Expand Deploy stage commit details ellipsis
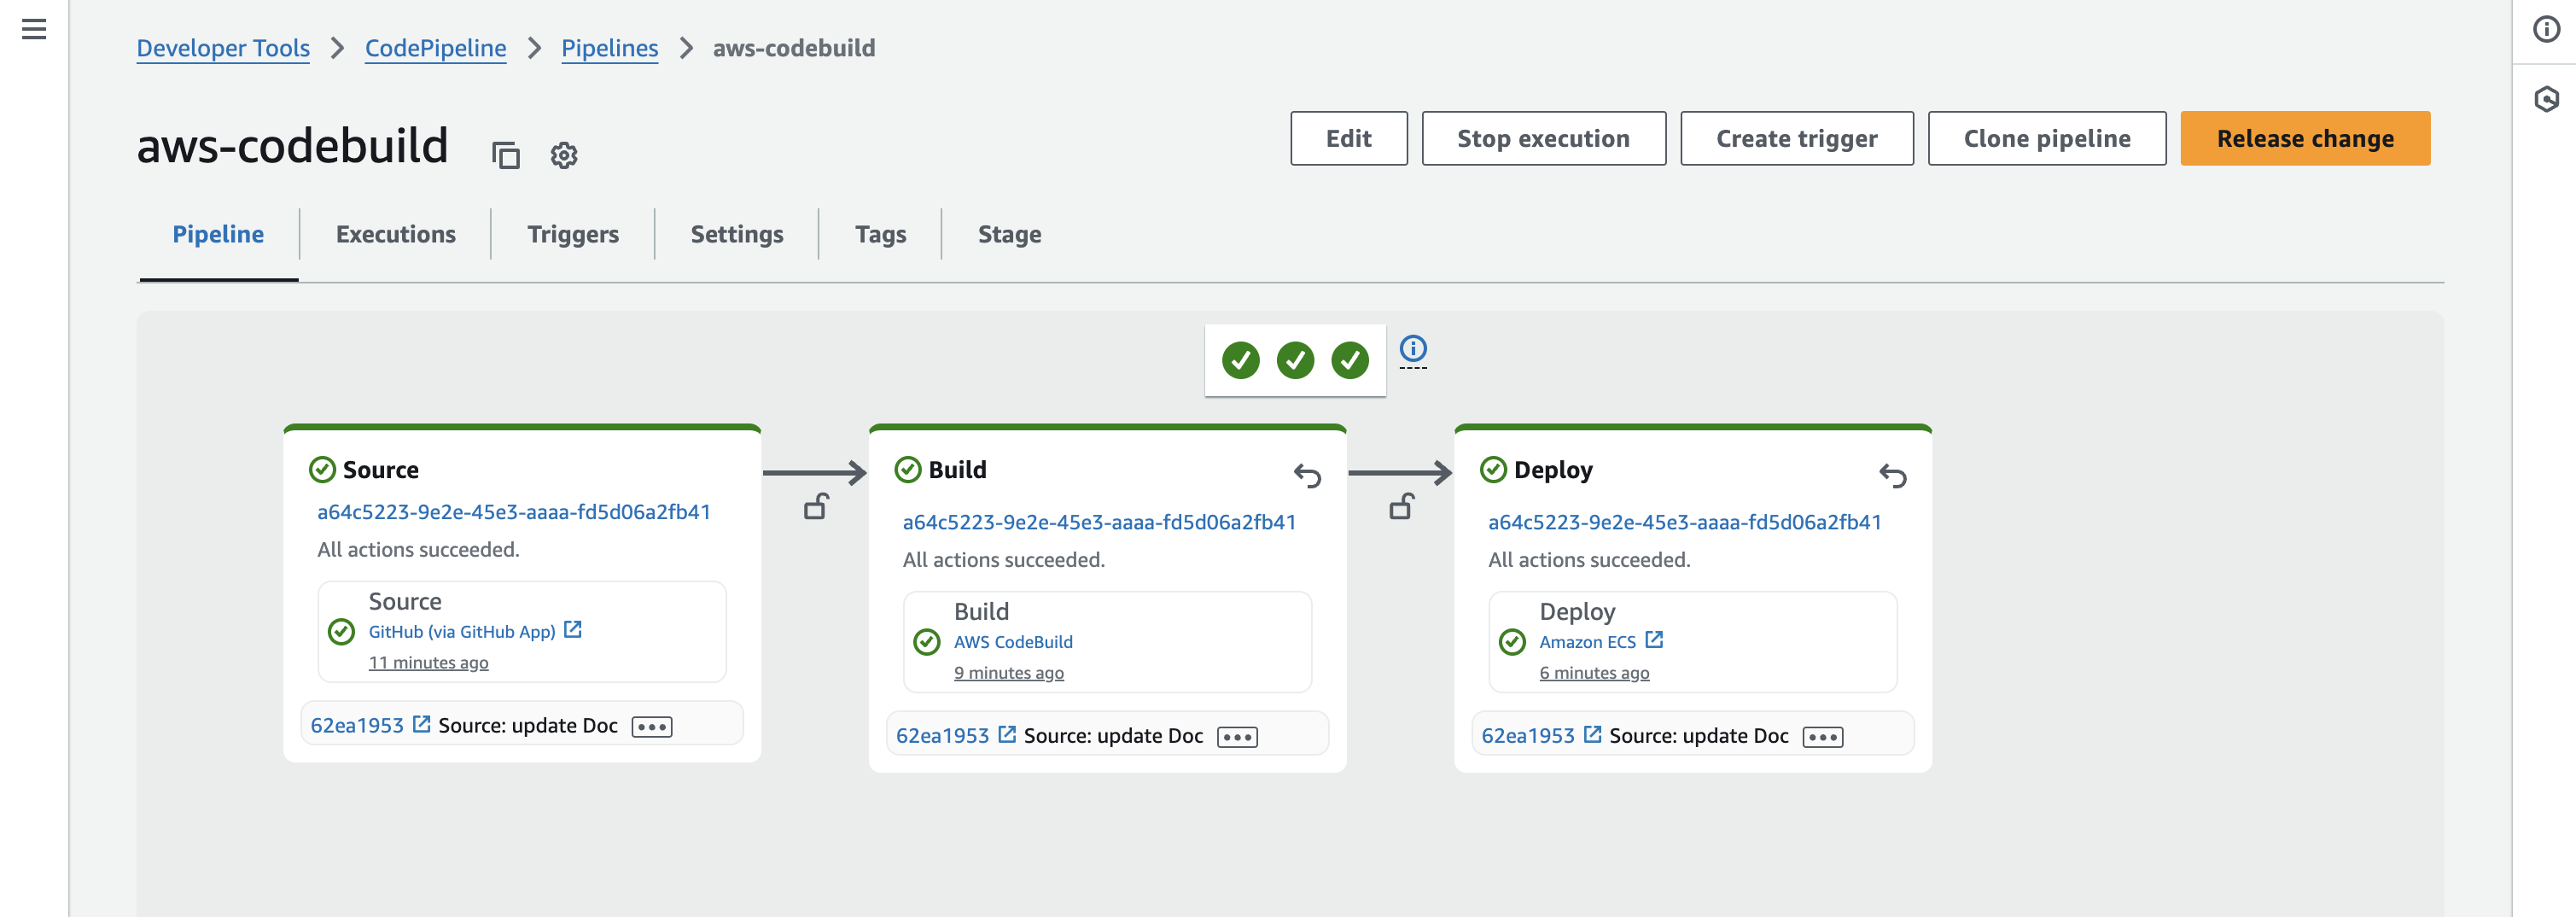Screen dimensions: 2576x917 (x=1822, y=737)
